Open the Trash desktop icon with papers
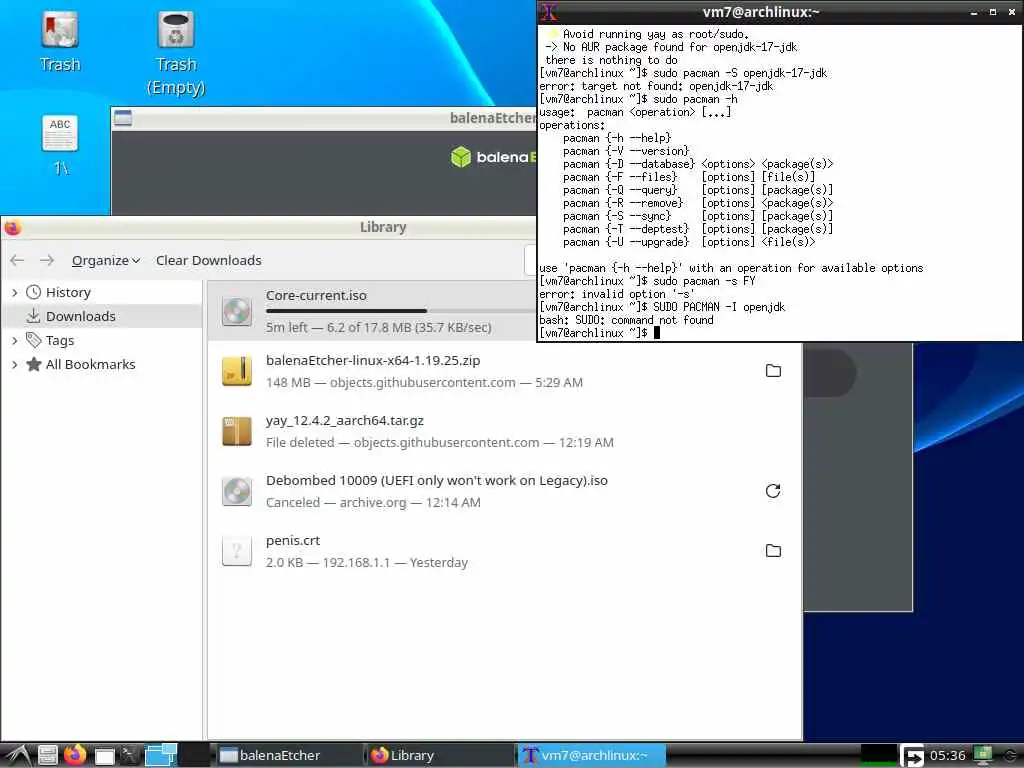The height and width of the screenshot is (768, 1024). pos(59,30)
